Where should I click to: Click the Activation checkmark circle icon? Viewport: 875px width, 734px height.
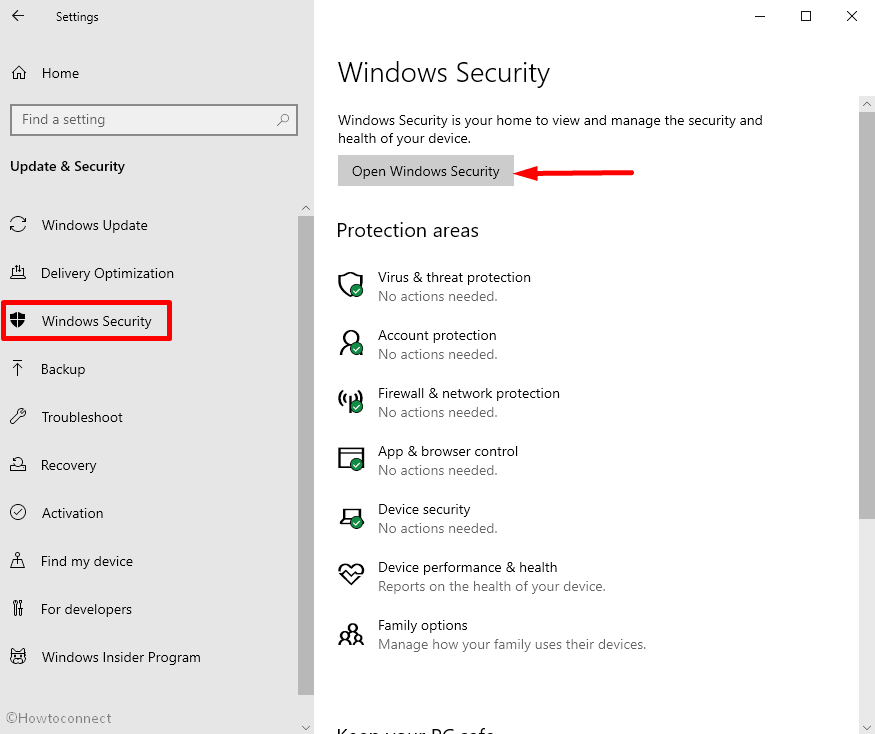click(x=18, y=512)
